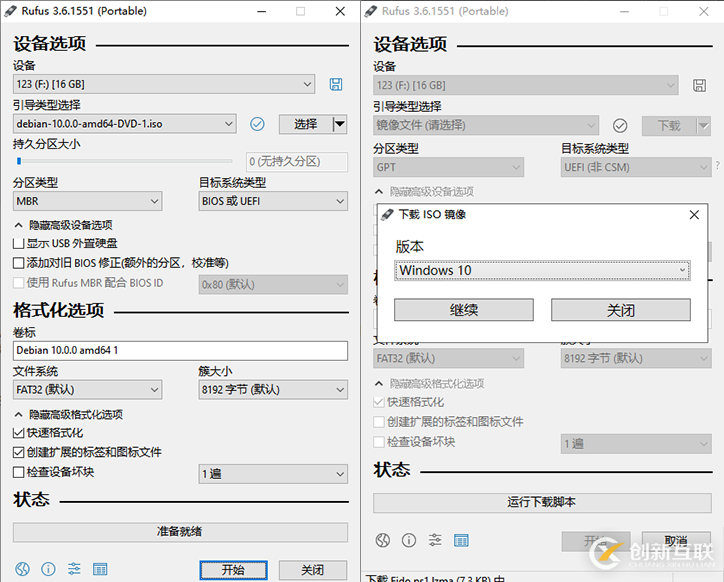Open device dropdown 123 (F:) in right window
The image size is (724, 582).
click(525, 85)
